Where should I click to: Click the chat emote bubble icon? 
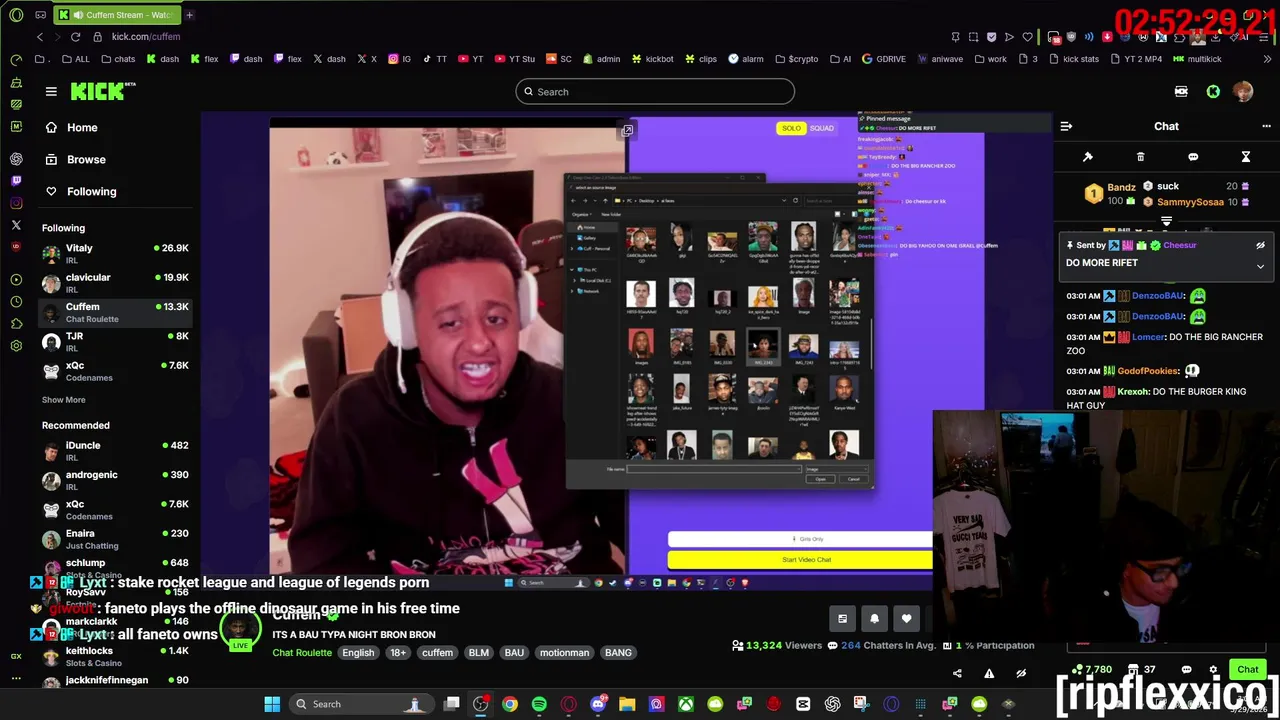pos(1186,670)
